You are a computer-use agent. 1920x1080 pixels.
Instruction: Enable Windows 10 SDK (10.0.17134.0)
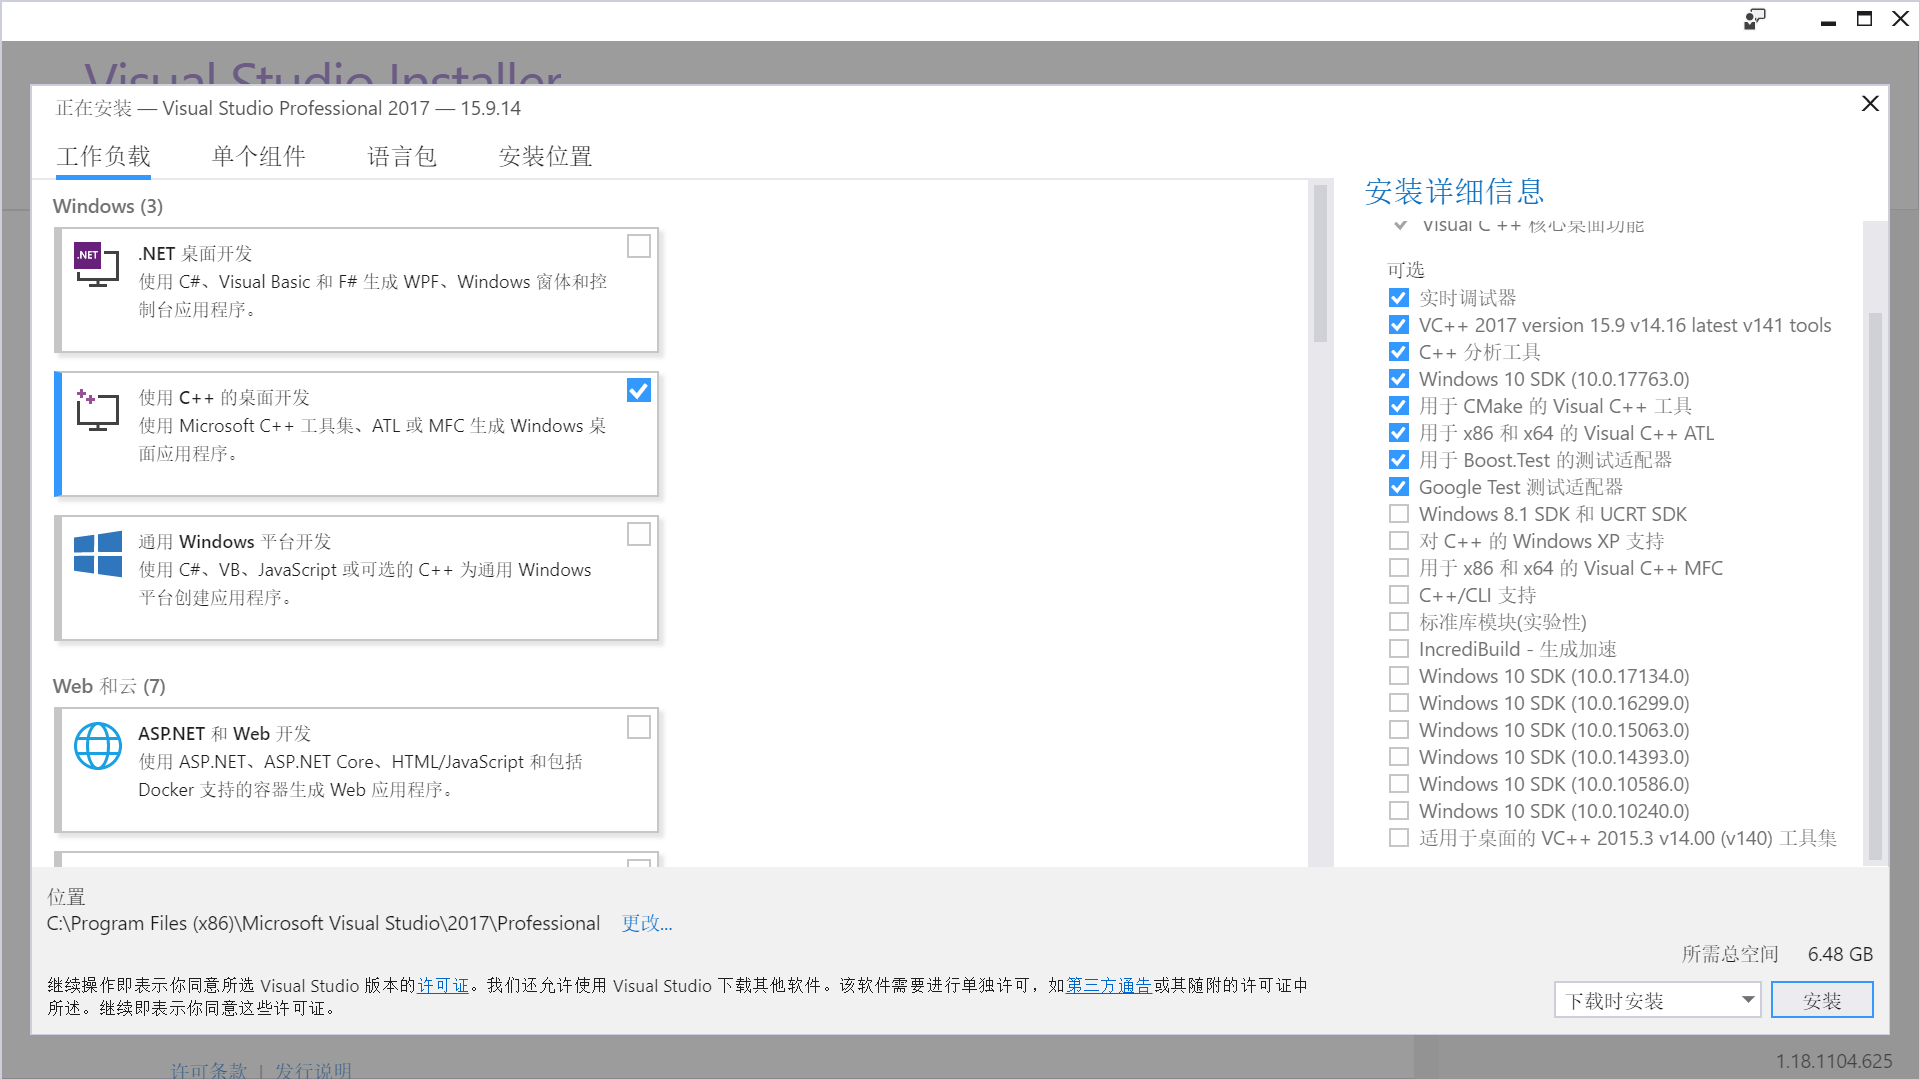click(1399, 676)
